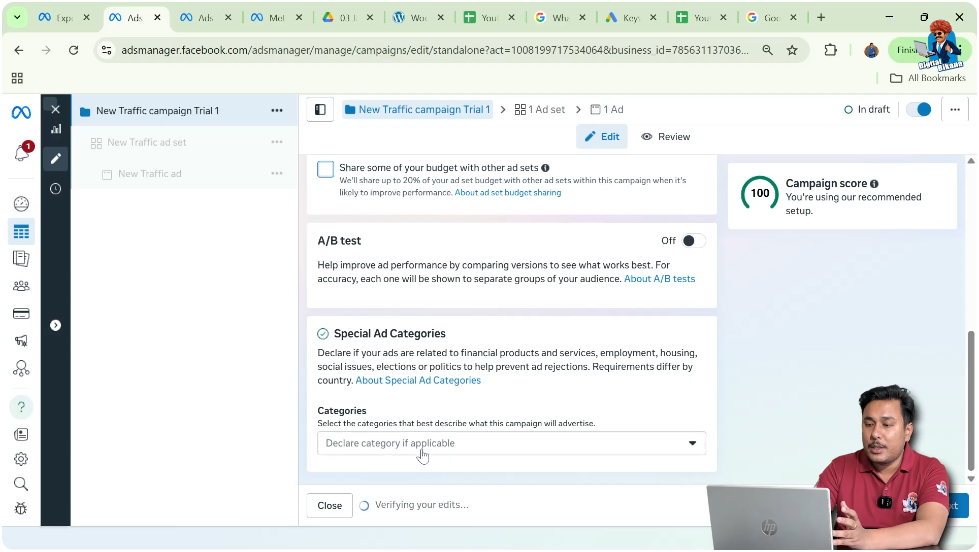The width and height of the screenshot is (979, 552).
Task: Open the performance chart icon
Action: click(x=56, y=129)
